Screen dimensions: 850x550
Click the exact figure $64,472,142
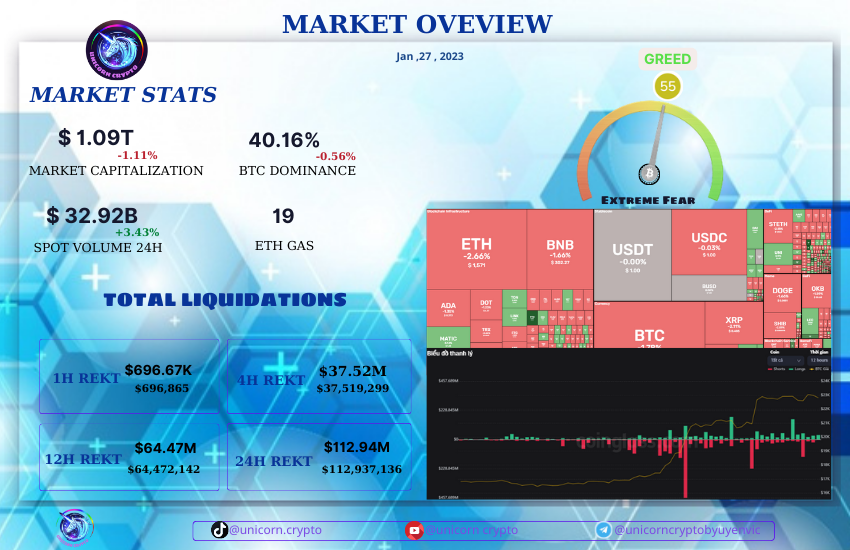click(x=164, y=469)
